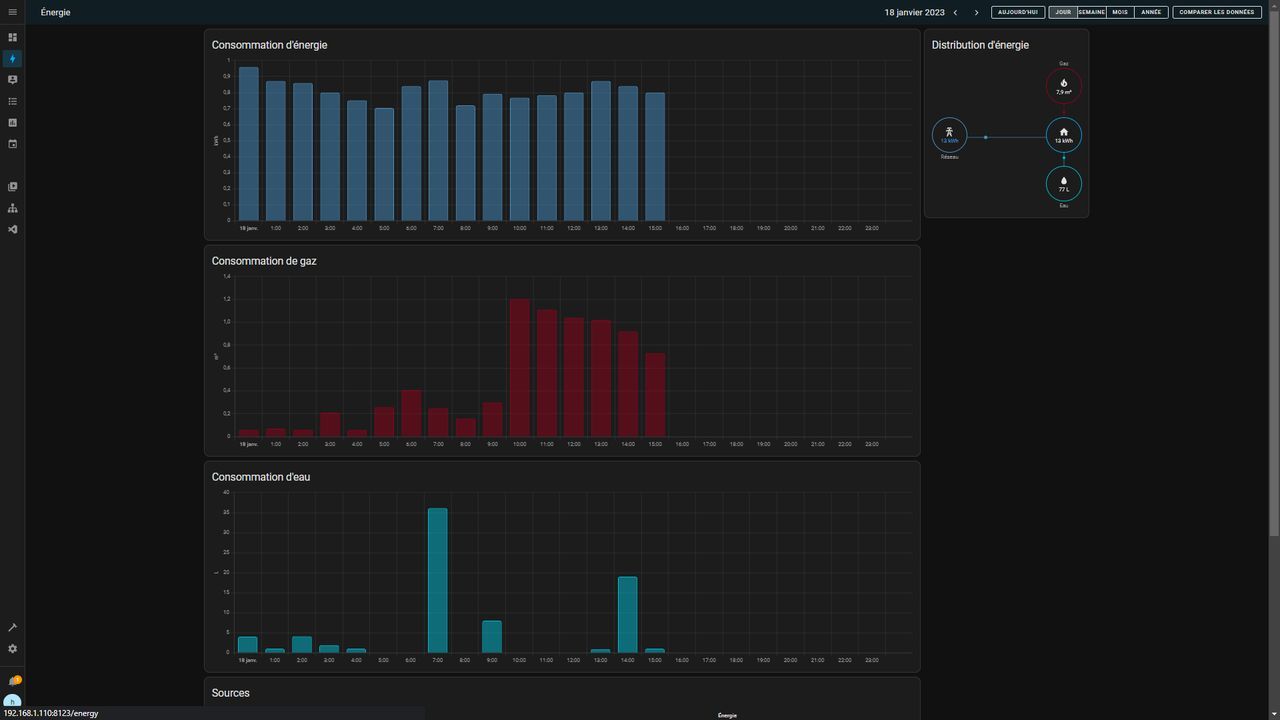The height and width of the screenshot is (720, 1280).
Task: Go to next day with right arrow
Action: (976, 13)
